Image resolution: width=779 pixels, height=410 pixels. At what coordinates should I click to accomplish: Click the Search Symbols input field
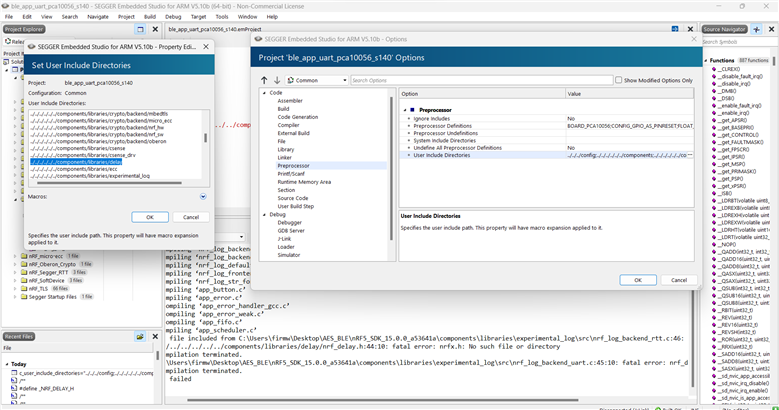coord(740,42)
